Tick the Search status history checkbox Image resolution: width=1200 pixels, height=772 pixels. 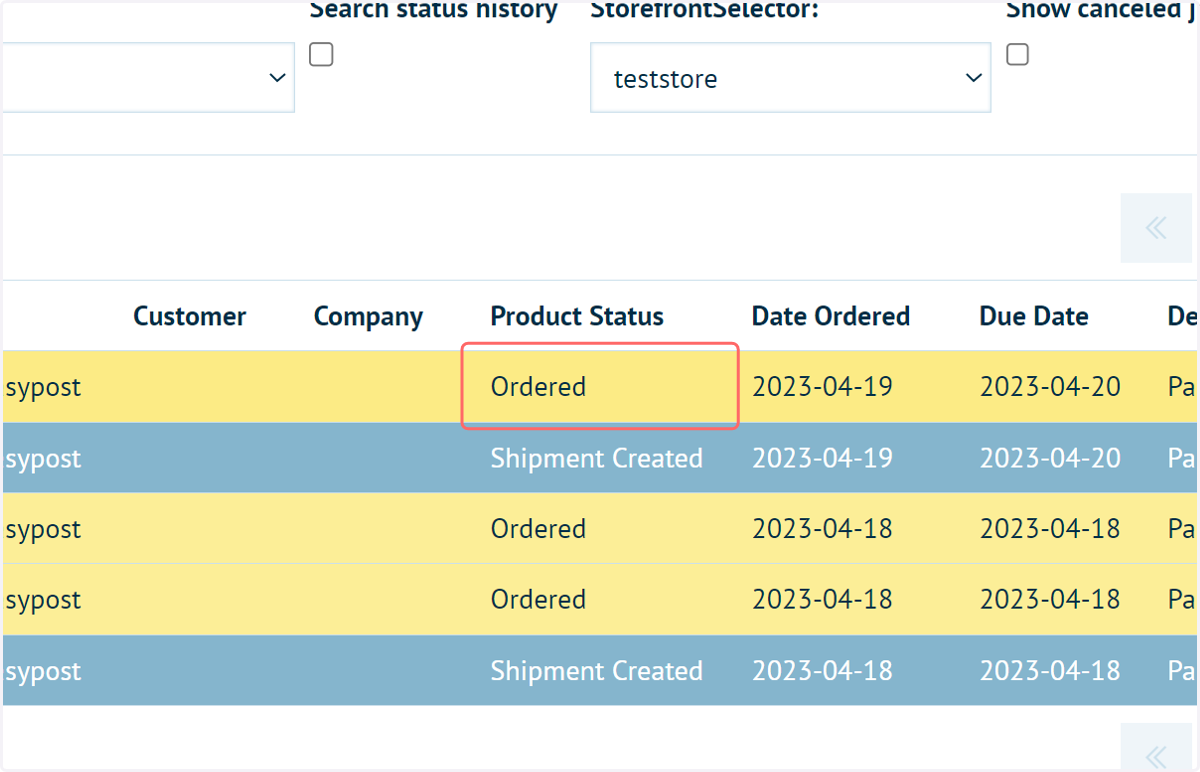[321, 55]
